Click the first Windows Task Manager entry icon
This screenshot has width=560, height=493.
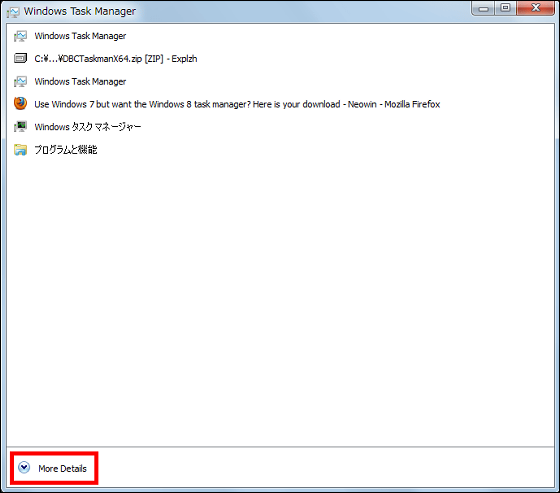tap(20, 36)
